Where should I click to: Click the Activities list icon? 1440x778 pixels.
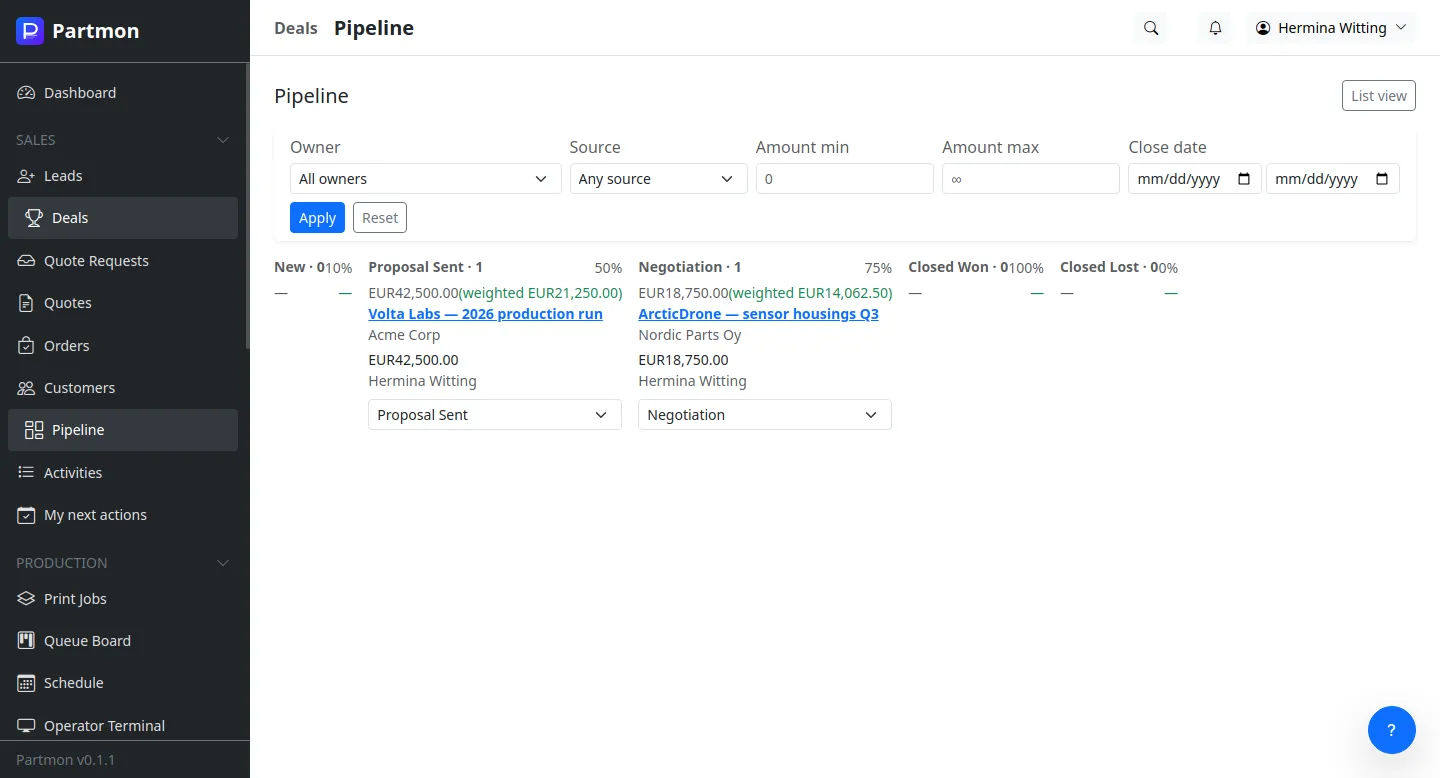26,473
